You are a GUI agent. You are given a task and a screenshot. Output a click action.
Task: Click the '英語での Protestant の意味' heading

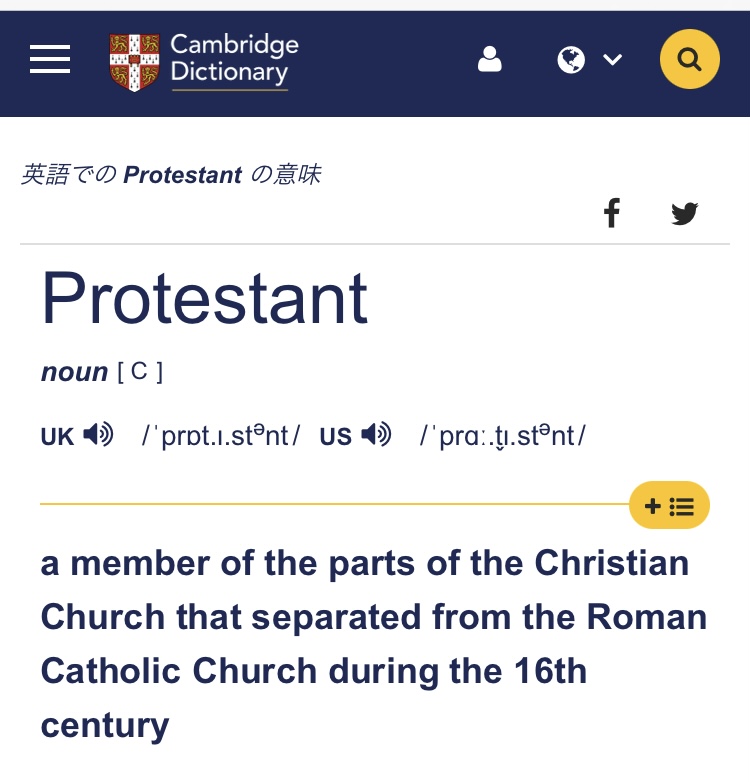click(171, 175)
